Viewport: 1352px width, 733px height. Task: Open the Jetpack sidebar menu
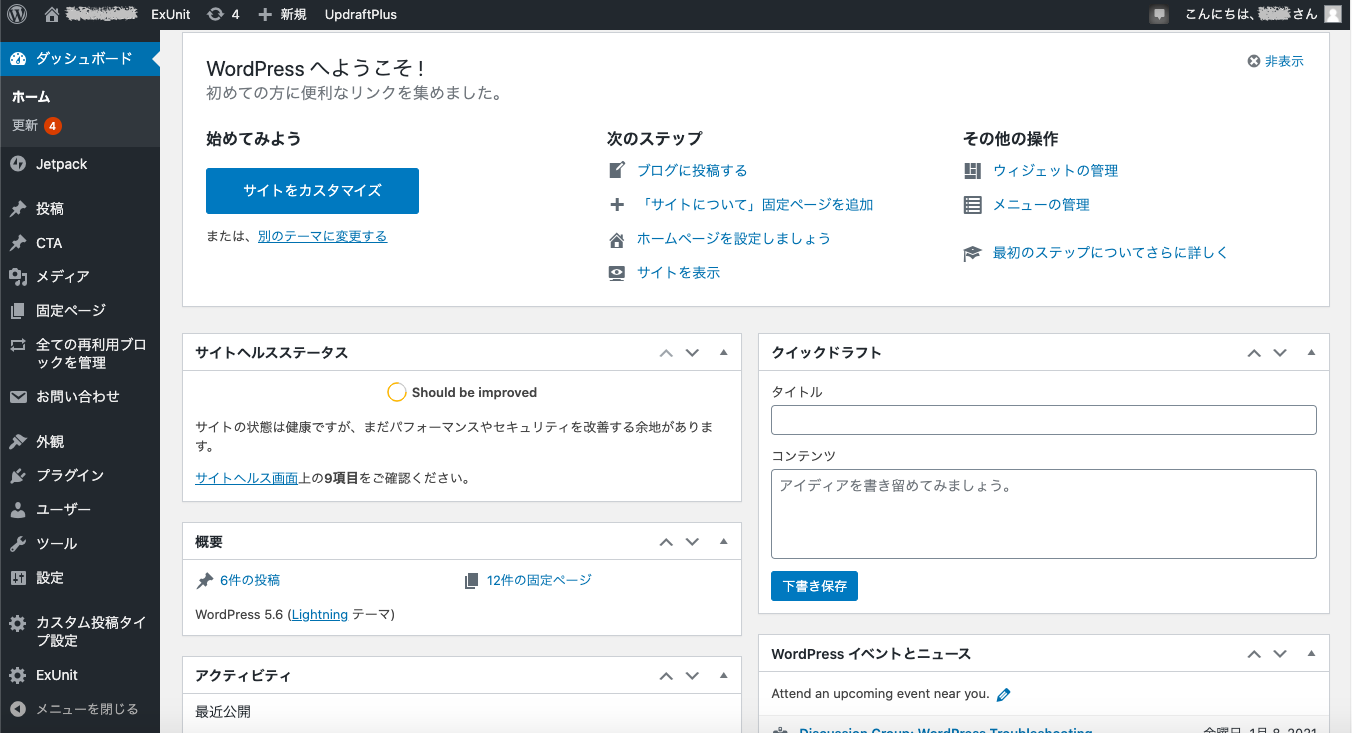click(x=80, y=164)
